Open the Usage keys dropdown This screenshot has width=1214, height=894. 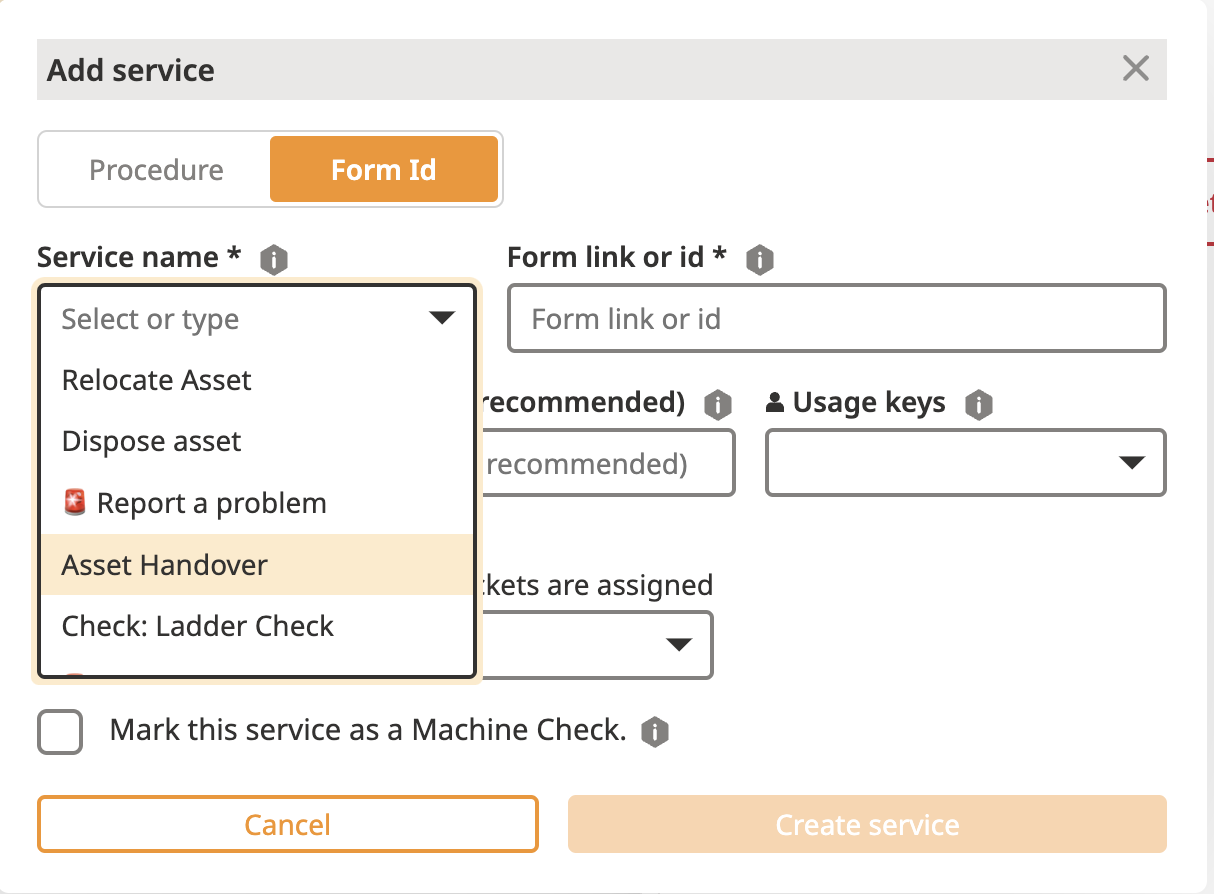click(1131, 463)
